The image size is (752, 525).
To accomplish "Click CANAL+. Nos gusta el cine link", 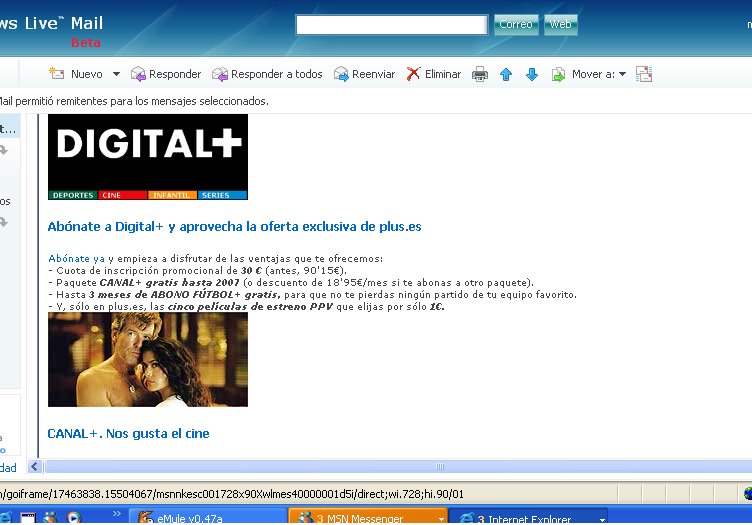I will point(128,433).
